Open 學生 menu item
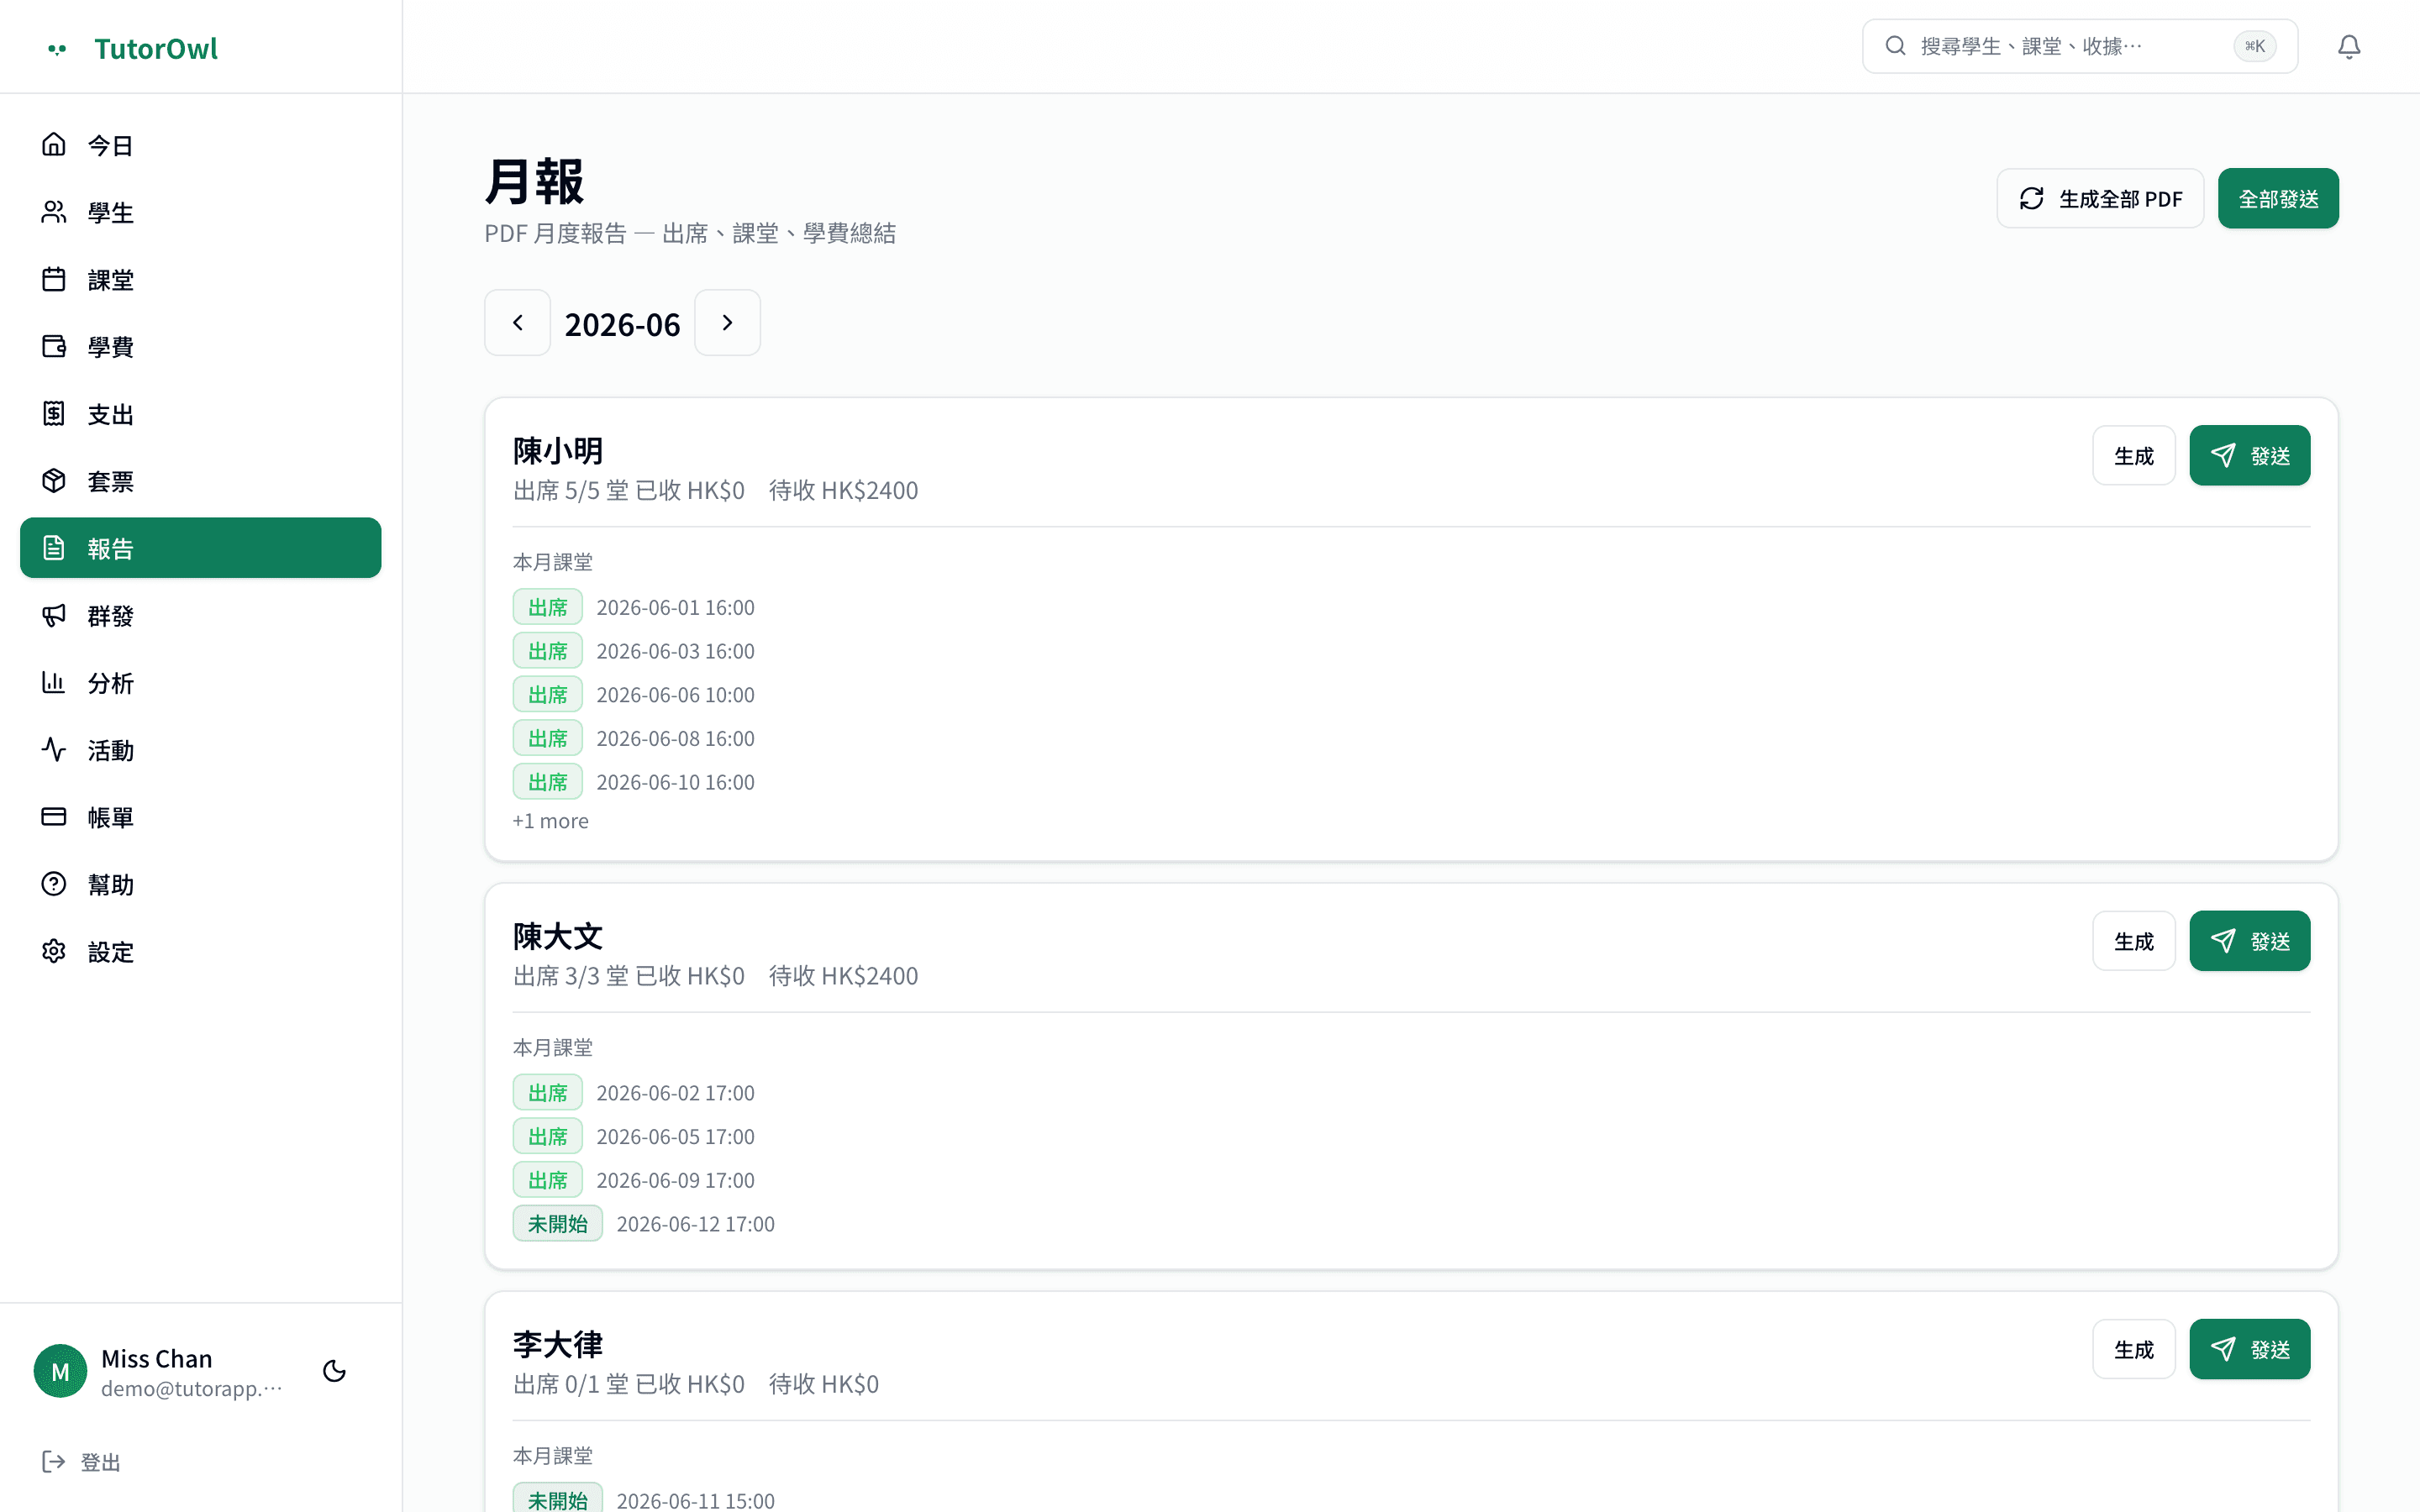 [x=201, y=212]
